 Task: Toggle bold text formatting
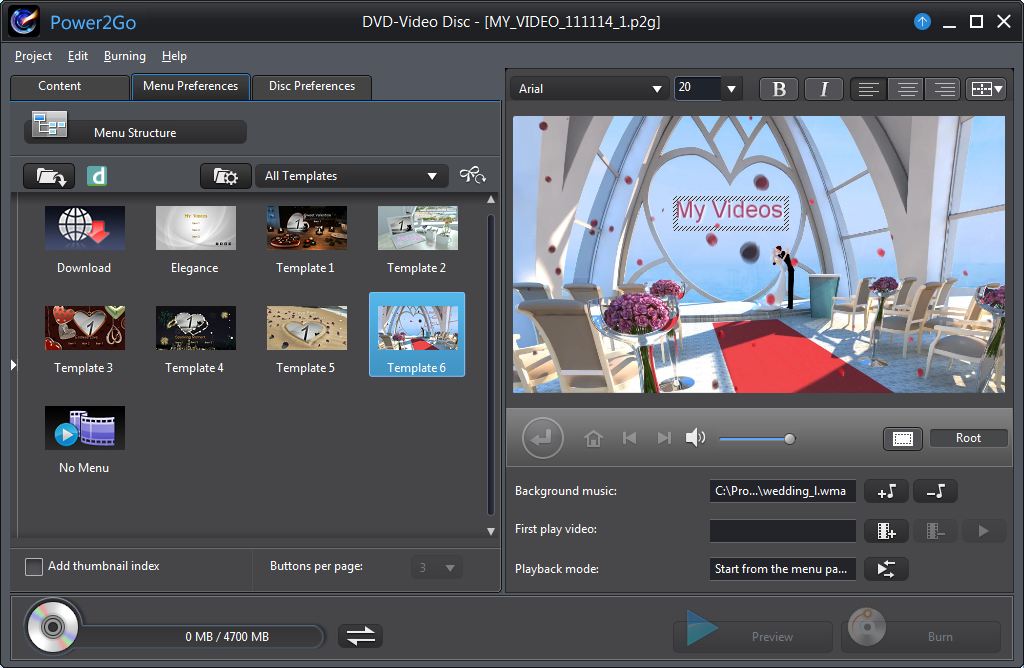779,88
